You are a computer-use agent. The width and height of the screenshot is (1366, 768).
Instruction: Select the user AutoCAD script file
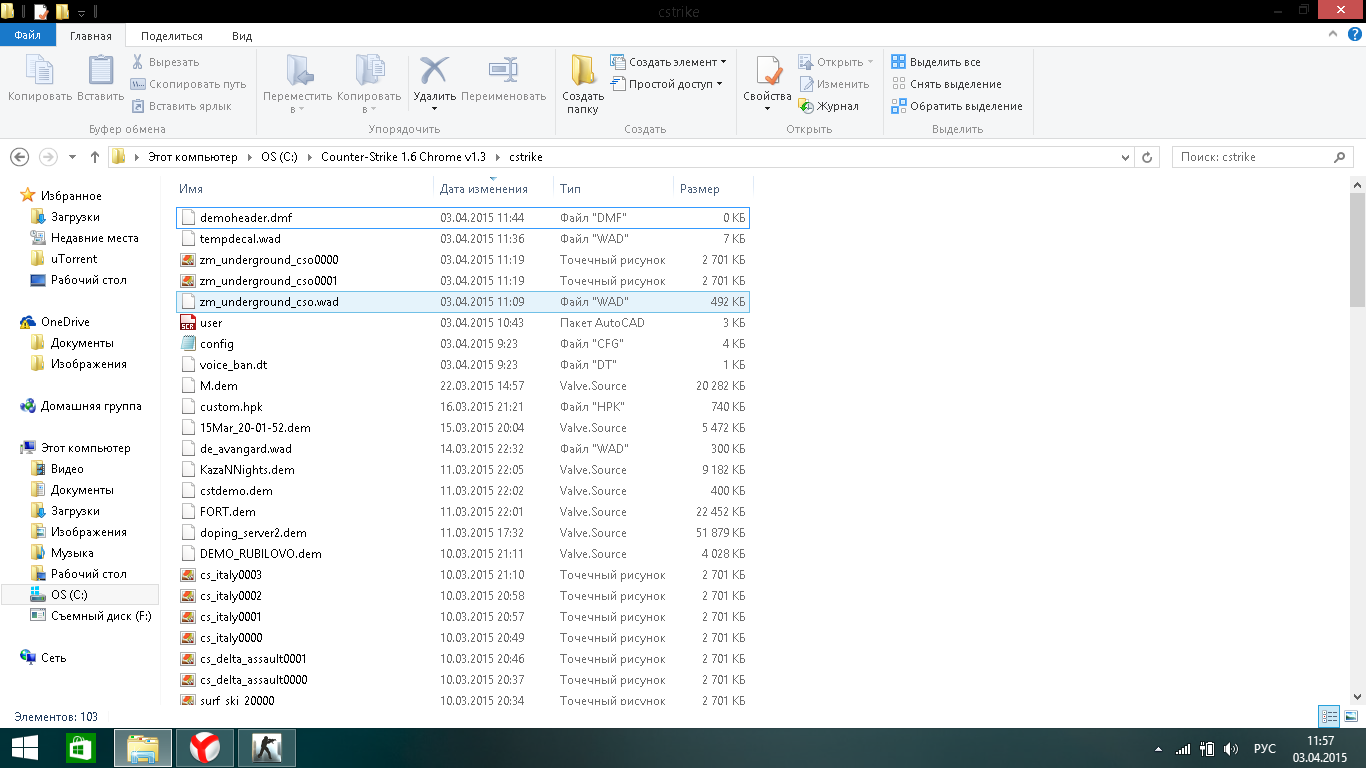coord(462,322)
